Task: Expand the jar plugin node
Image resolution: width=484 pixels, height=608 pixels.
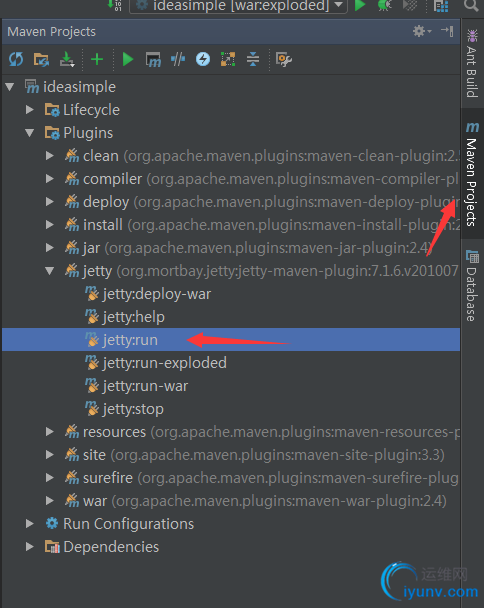Action: [x=50, y=248]
